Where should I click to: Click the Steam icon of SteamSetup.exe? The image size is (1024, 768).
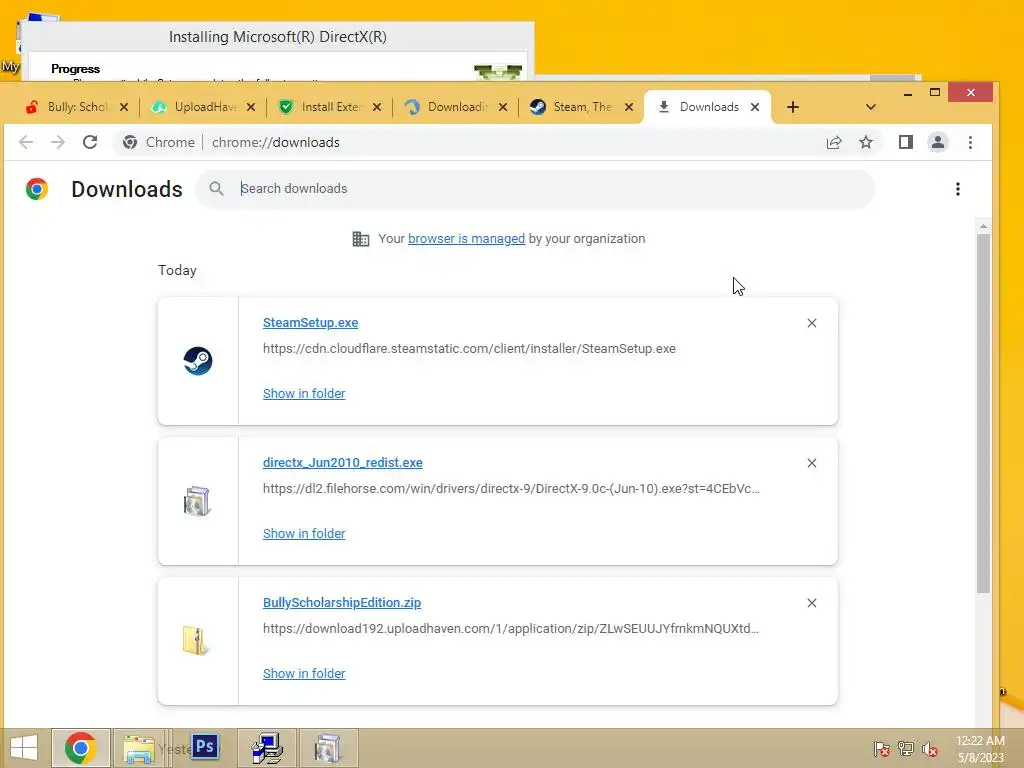click(198, 361)
